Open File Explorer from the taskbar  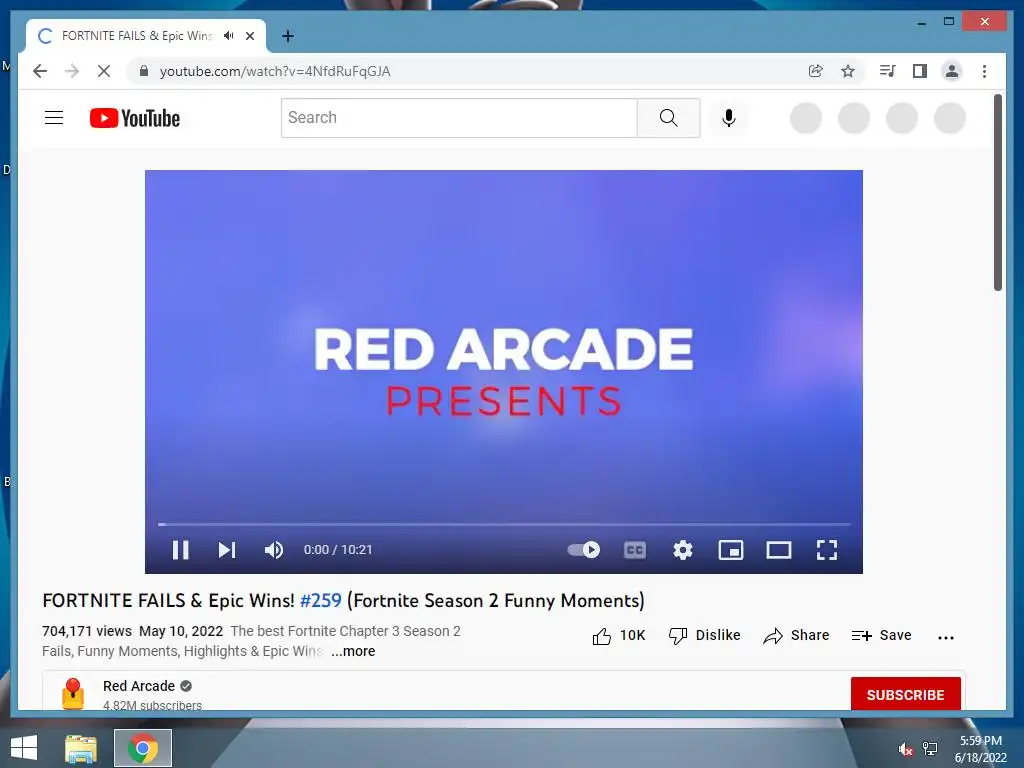click(80, 748)
